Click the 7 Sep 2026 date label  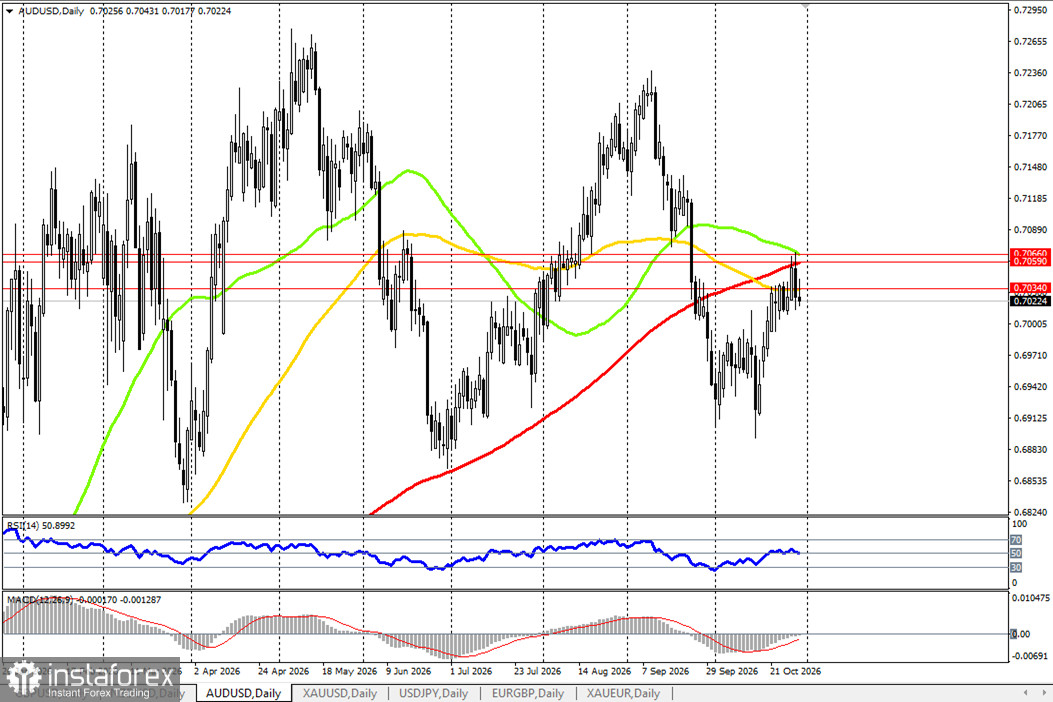point(666,671)
